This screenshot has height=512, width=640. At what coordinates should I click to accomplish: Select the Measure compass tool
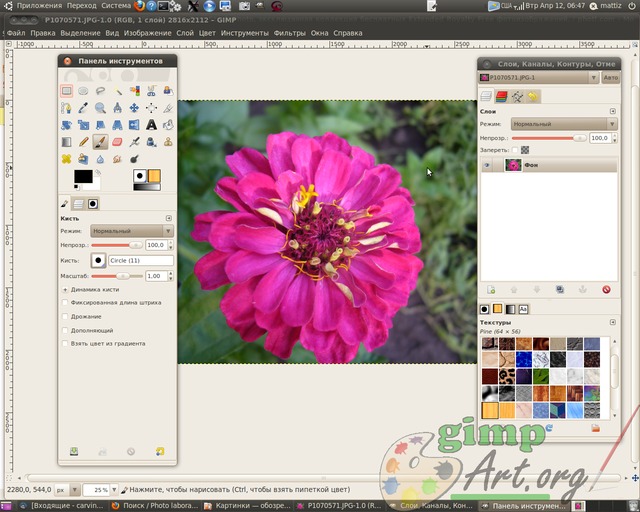(118, 108)
